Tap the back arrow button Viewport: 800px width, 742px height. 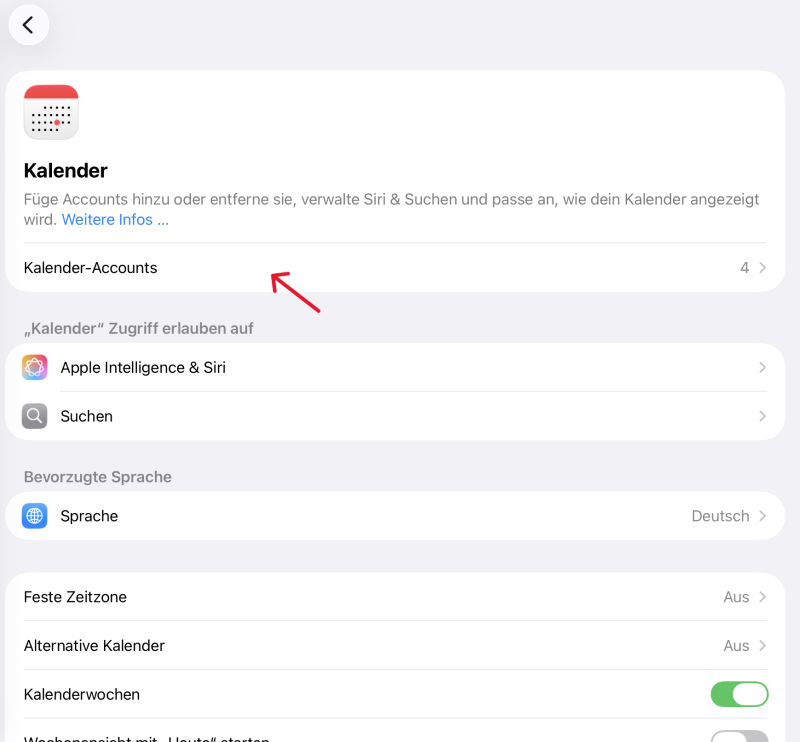click(x=29, y=24)
